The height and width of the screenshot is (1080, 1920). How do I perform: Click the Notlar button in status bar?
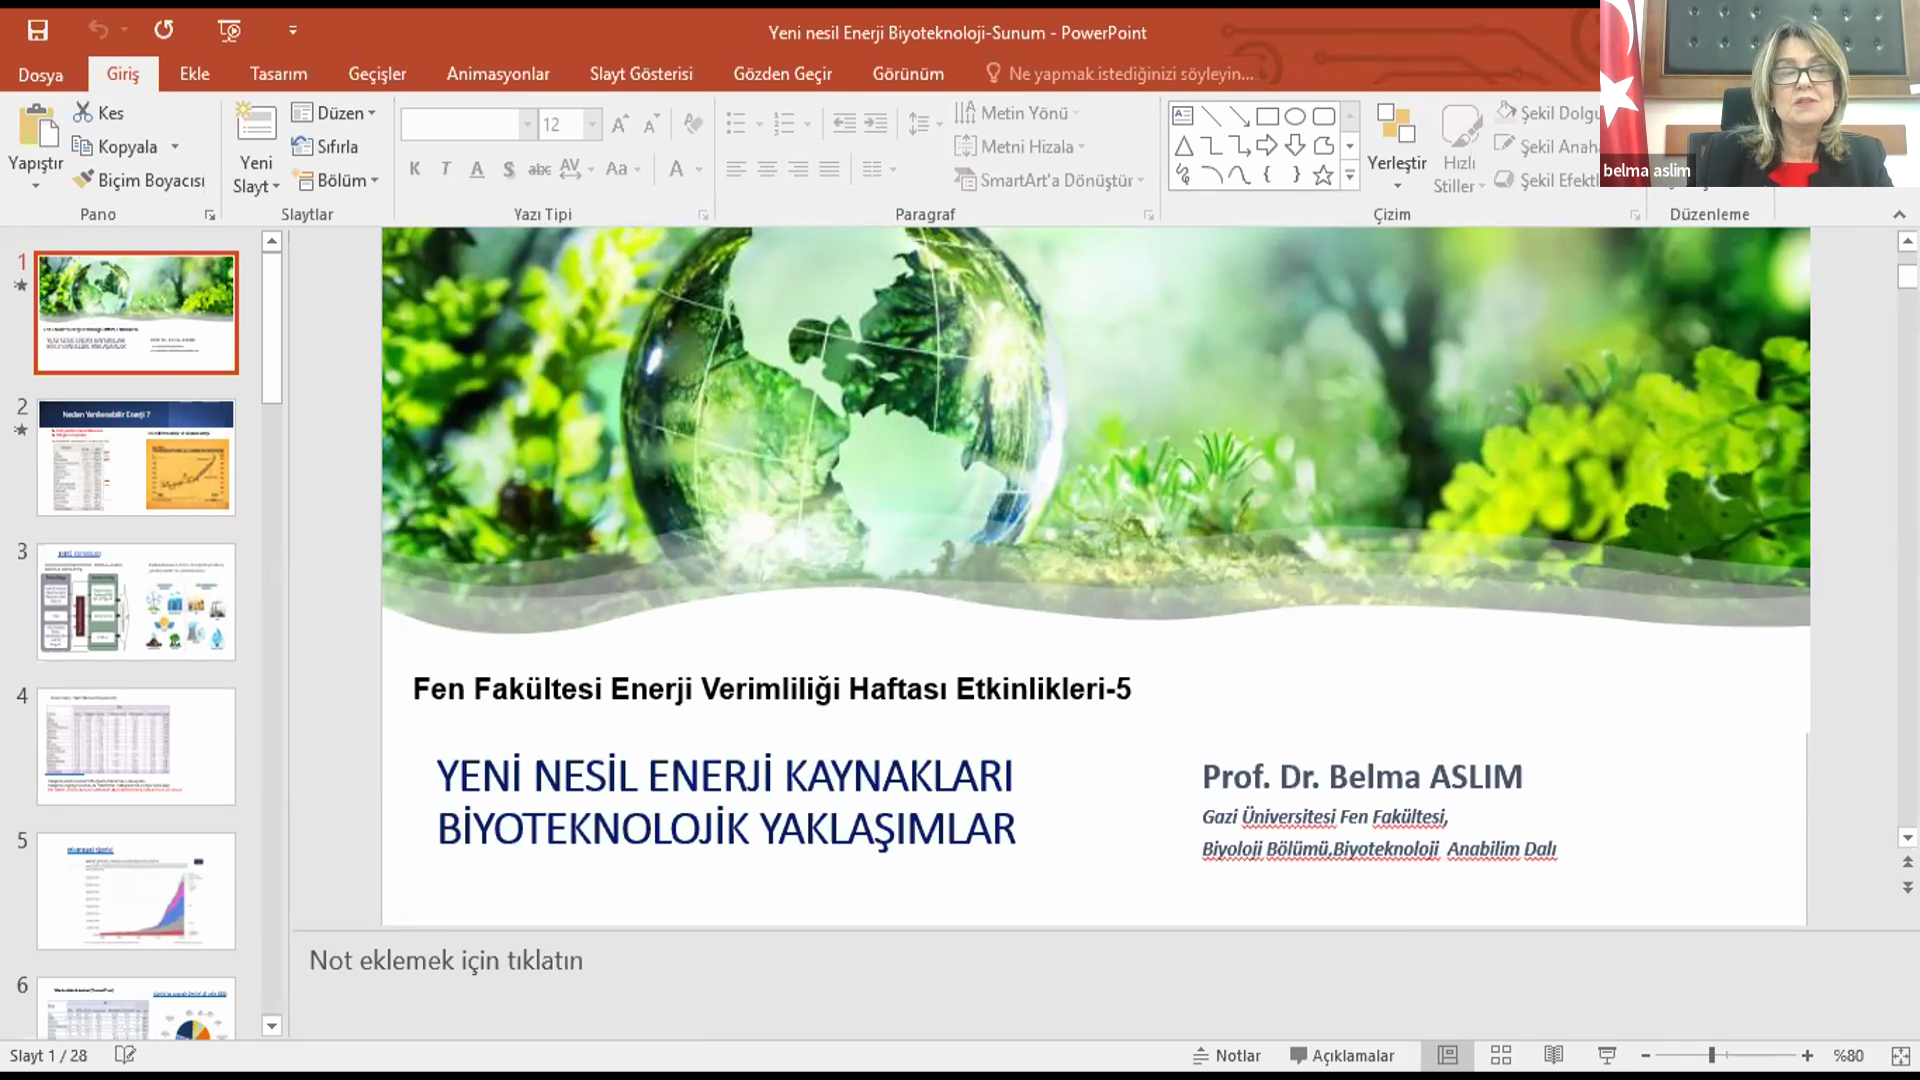tap(1227, 1056)
